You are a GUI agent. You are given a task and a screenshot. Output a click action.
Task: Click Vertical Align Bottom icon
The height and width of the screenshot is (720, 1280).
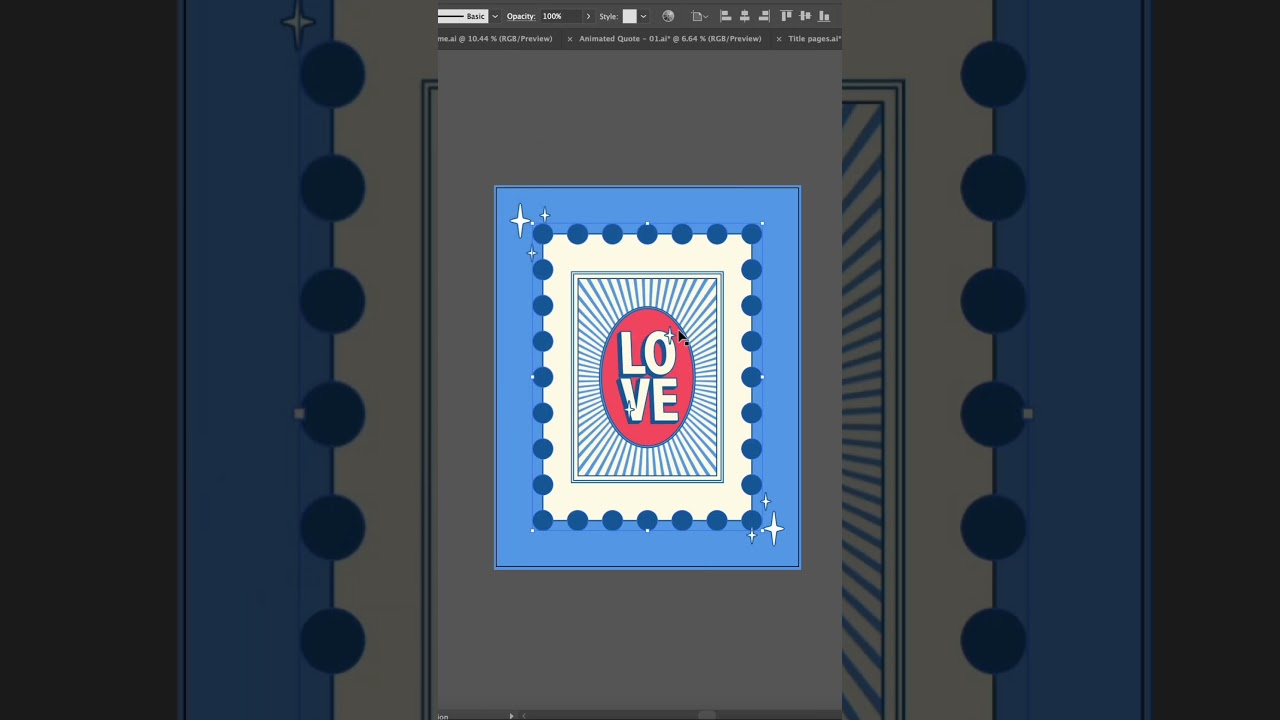(x=824, y=16)
